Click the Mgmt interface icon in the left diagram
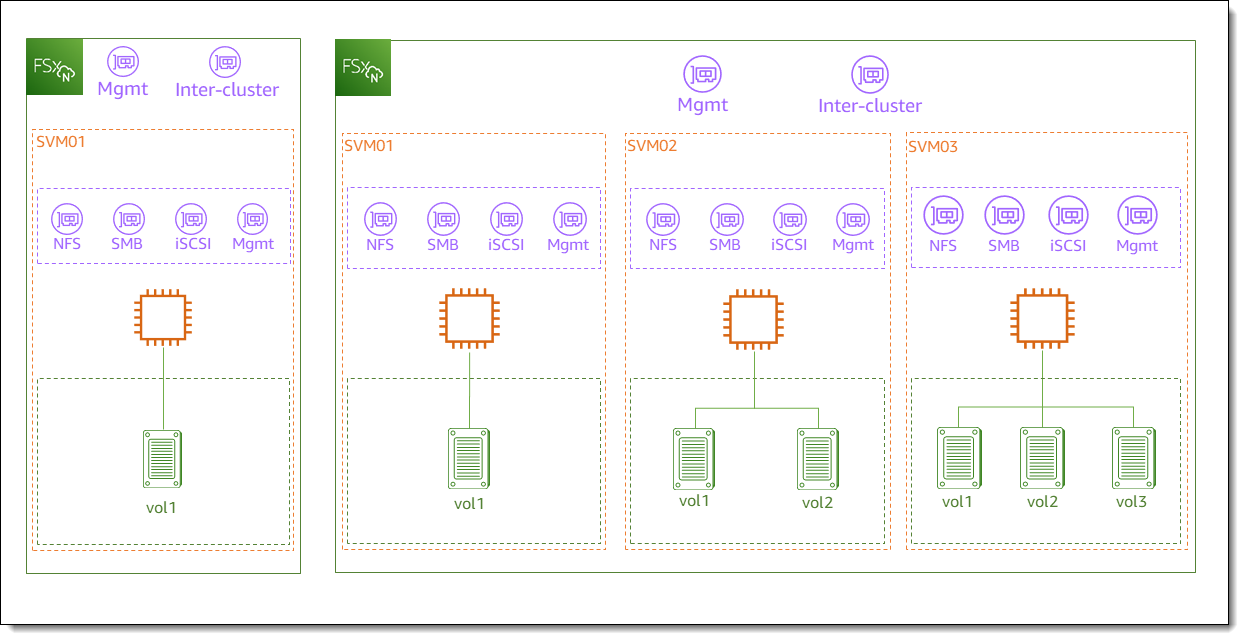1244x640 pixels. click(x=123, y=60)
